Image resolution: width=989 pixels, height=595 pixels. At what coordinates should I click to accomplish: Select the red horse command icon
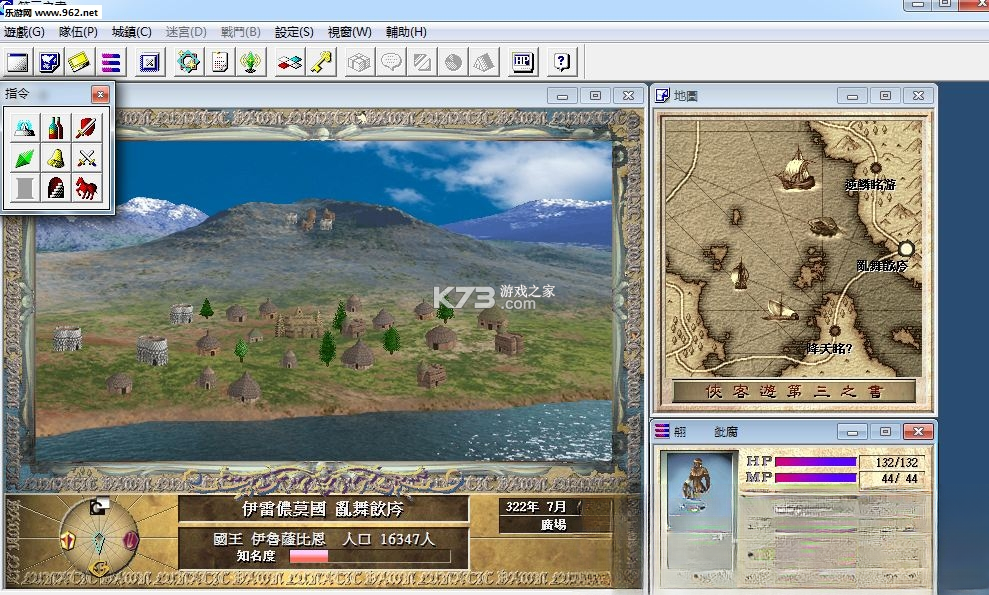(x=86, y=188)
